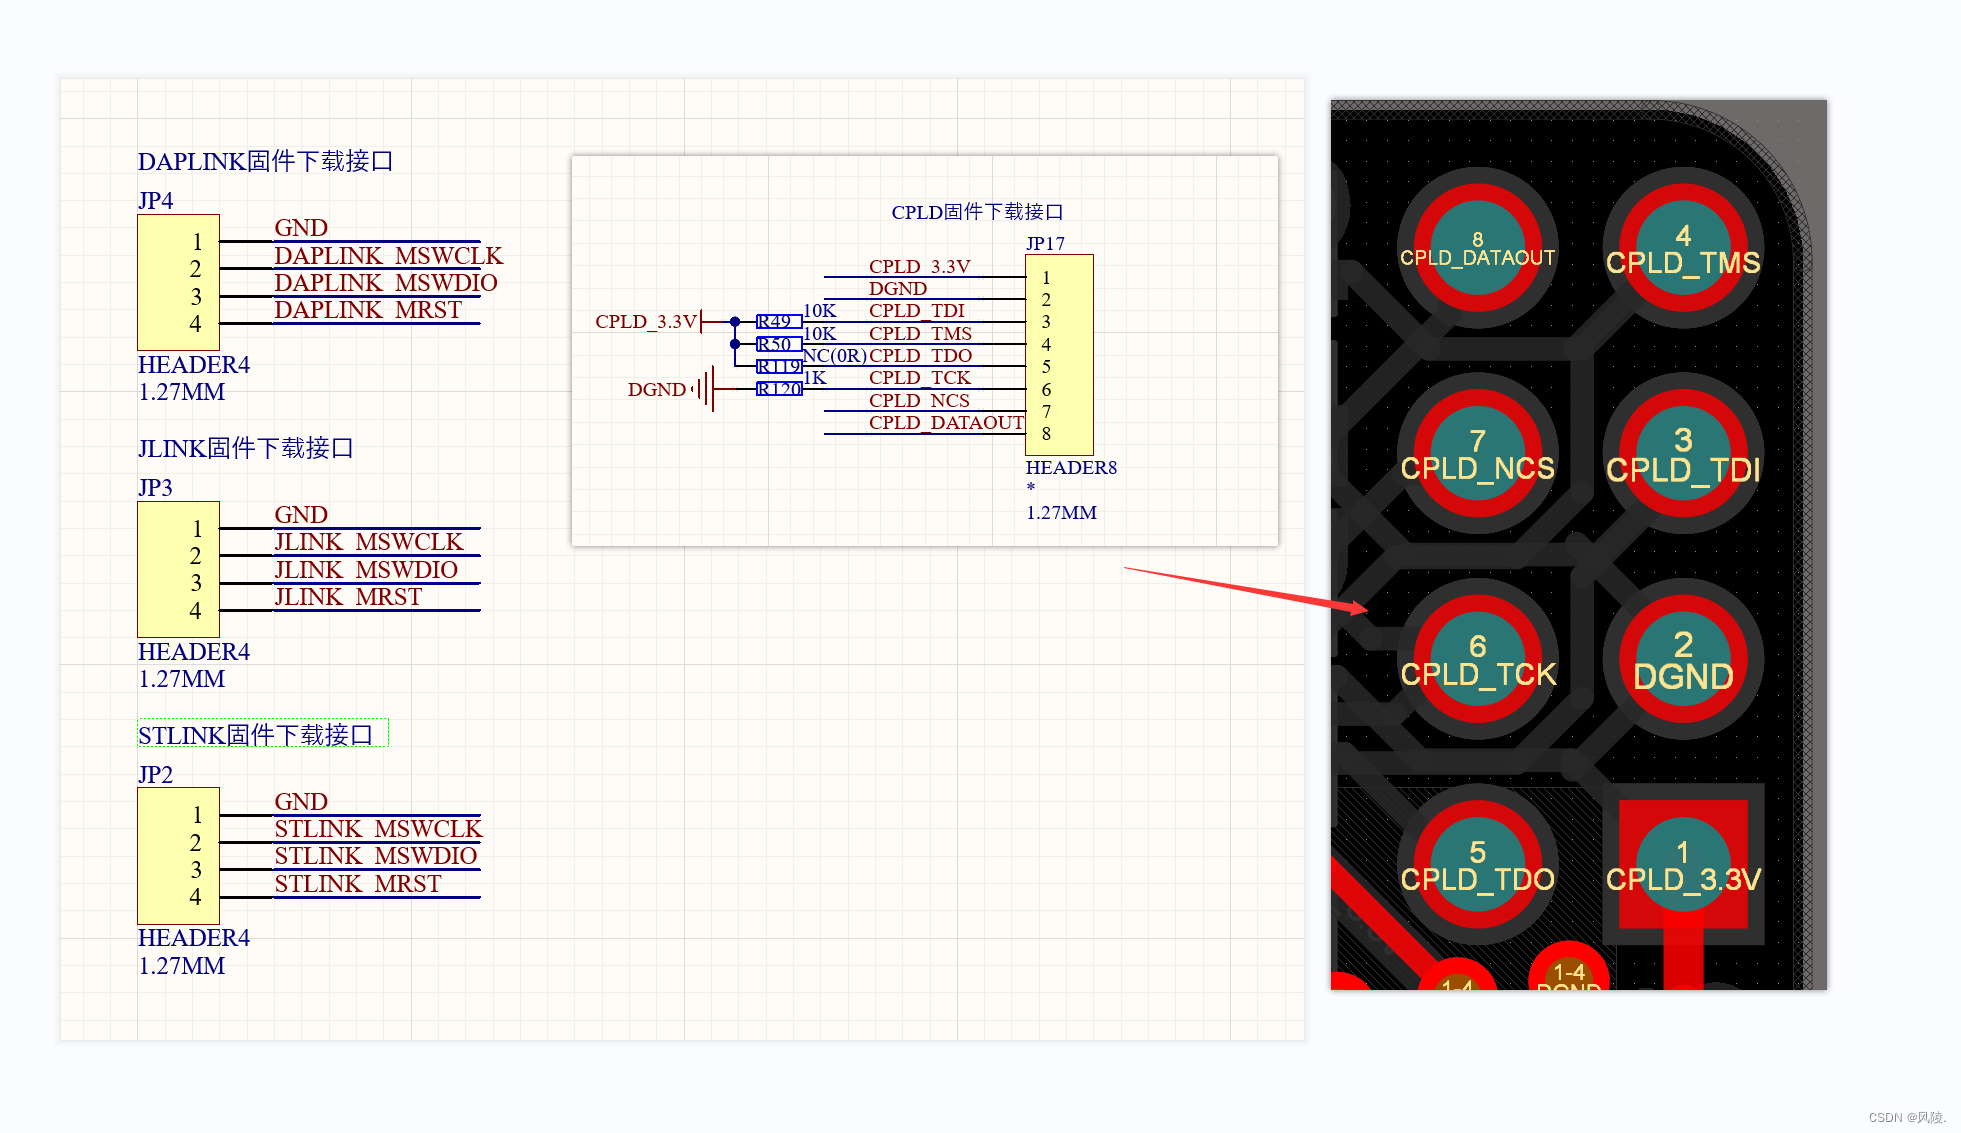The image size is (1961, 1133).
Task: Click the HEADER4 text under JP4
Action: [x=194, y=365]
